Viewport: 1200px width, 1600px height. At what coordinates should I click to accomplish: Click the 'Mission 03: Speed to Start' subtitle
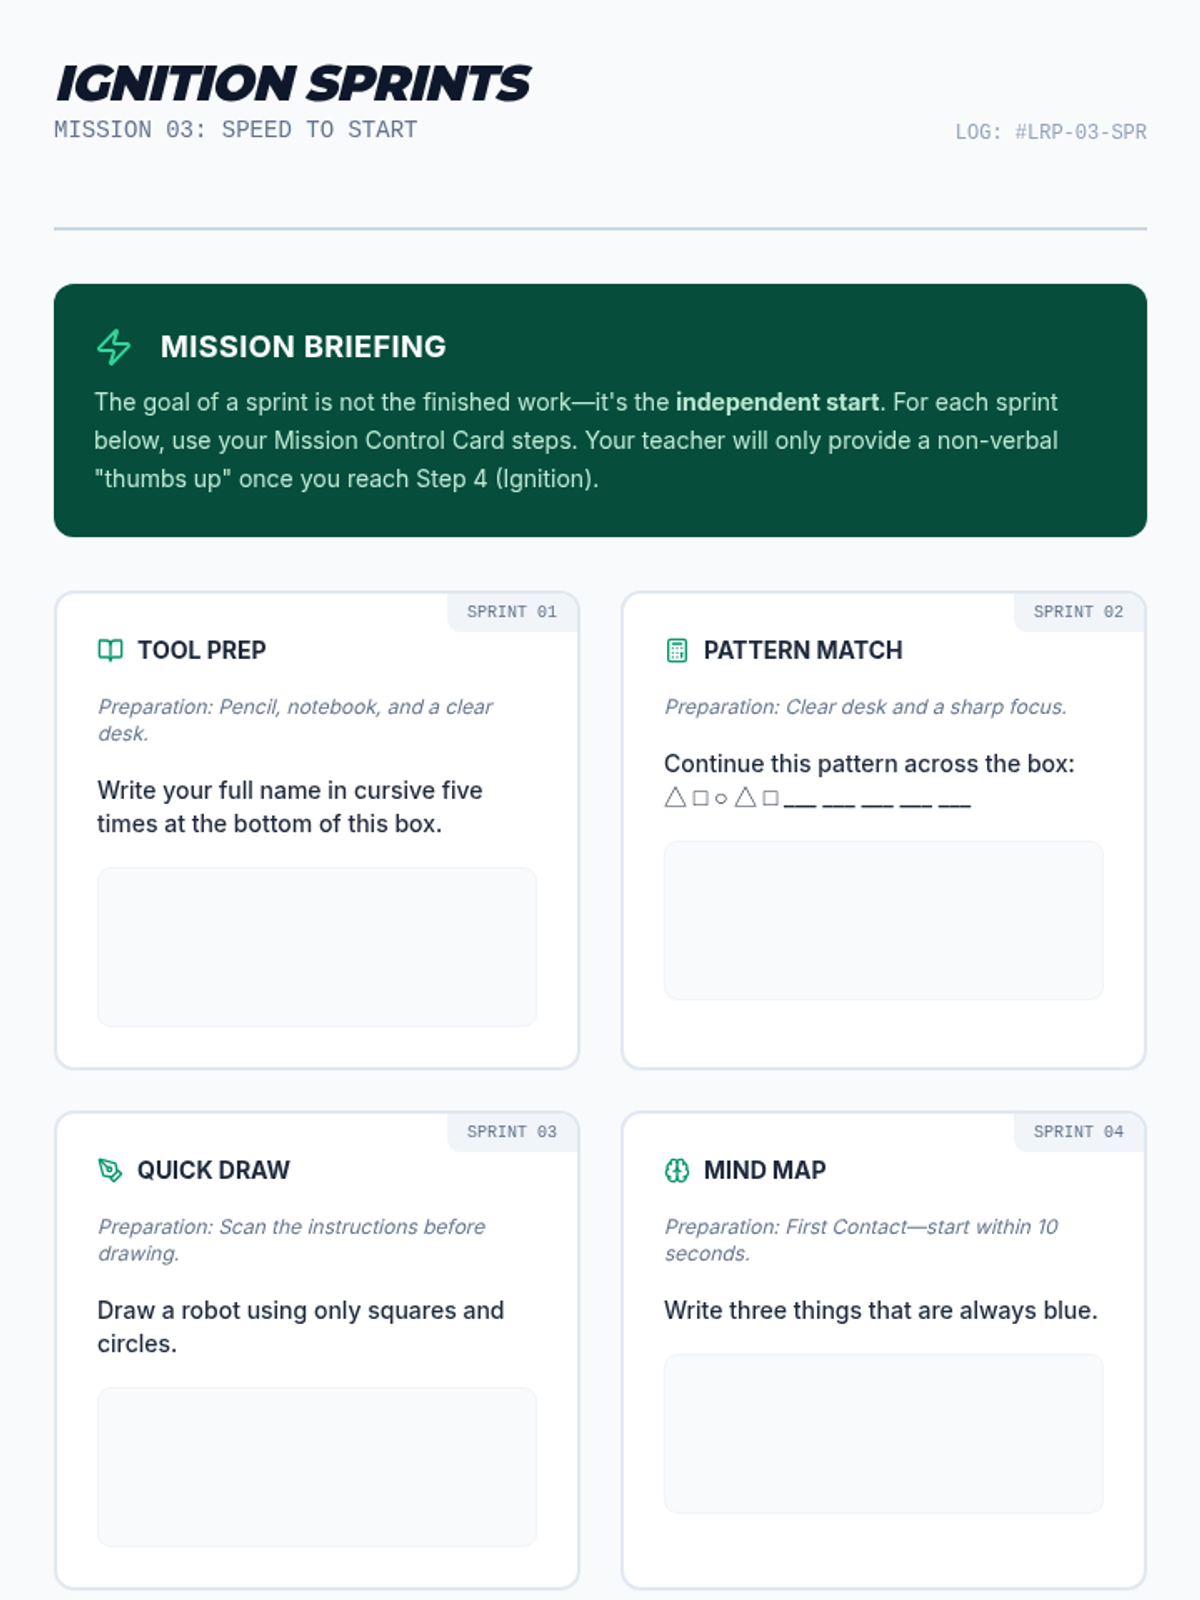pyautogui.click(x=236, y=130)
